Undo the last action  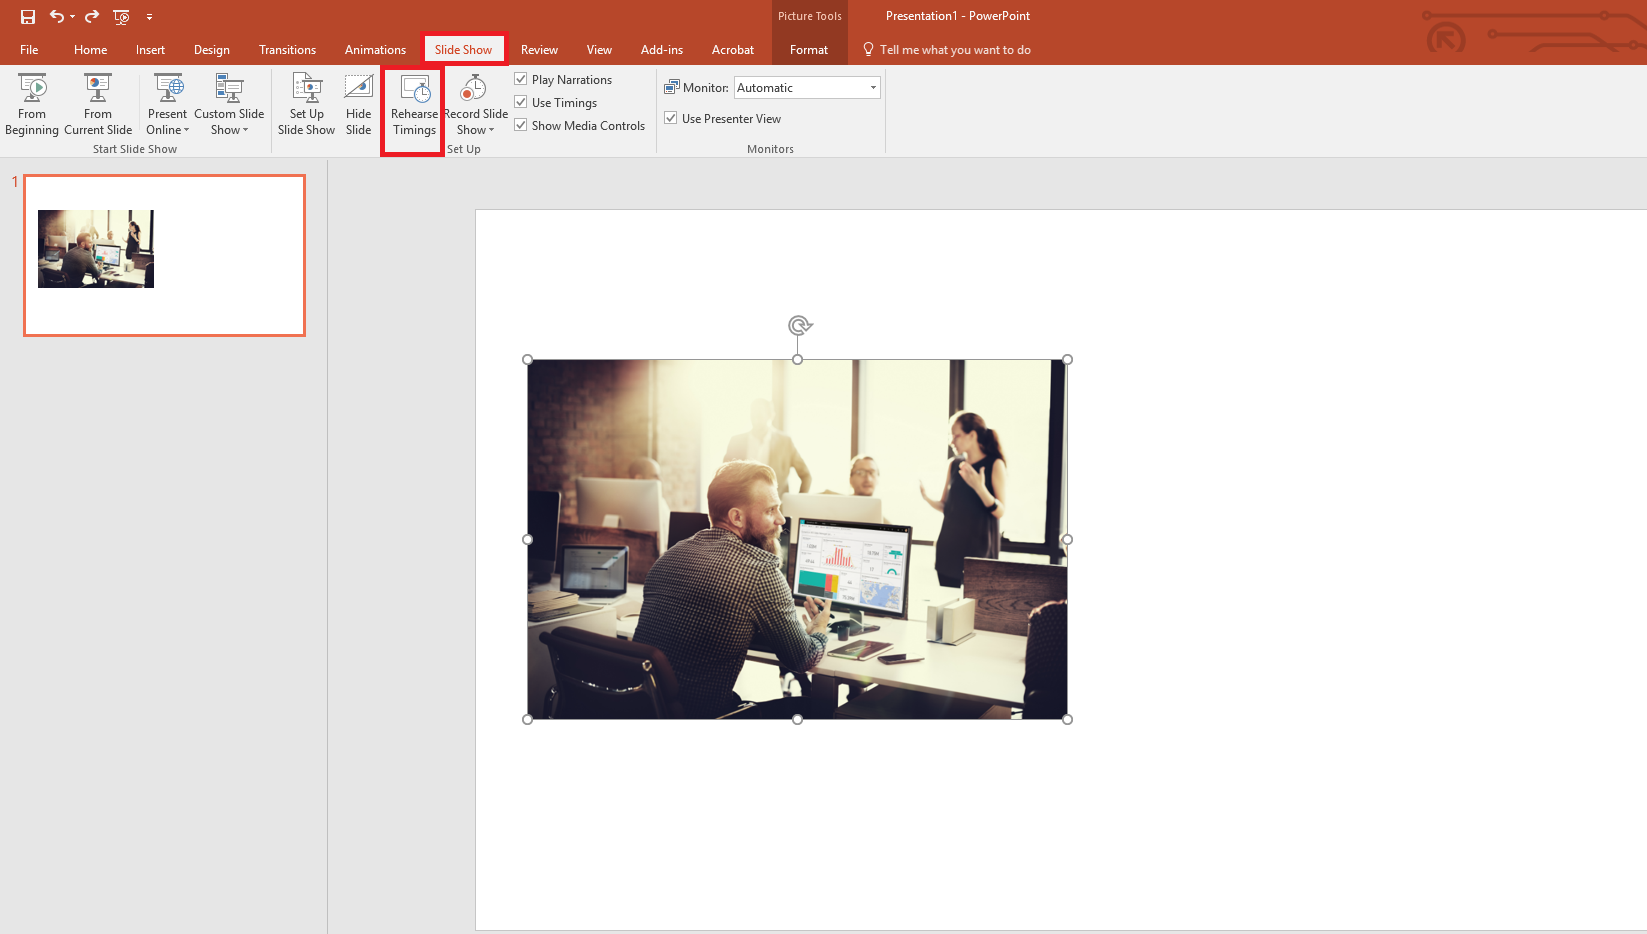(56, 16)
